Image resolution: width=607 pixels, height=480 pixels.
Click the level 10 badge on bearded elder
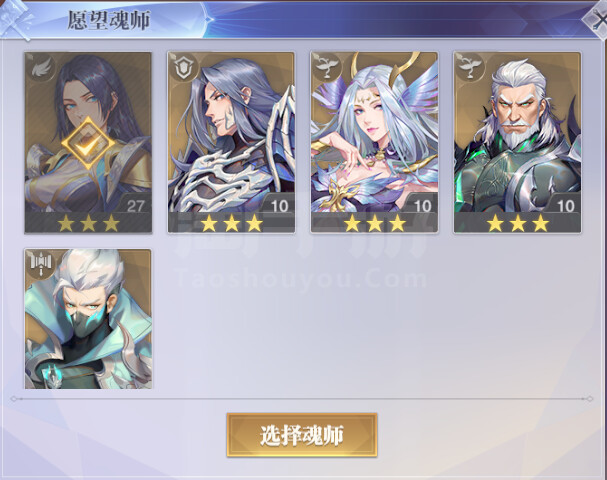pyautogui.click(x=565, y=206)
